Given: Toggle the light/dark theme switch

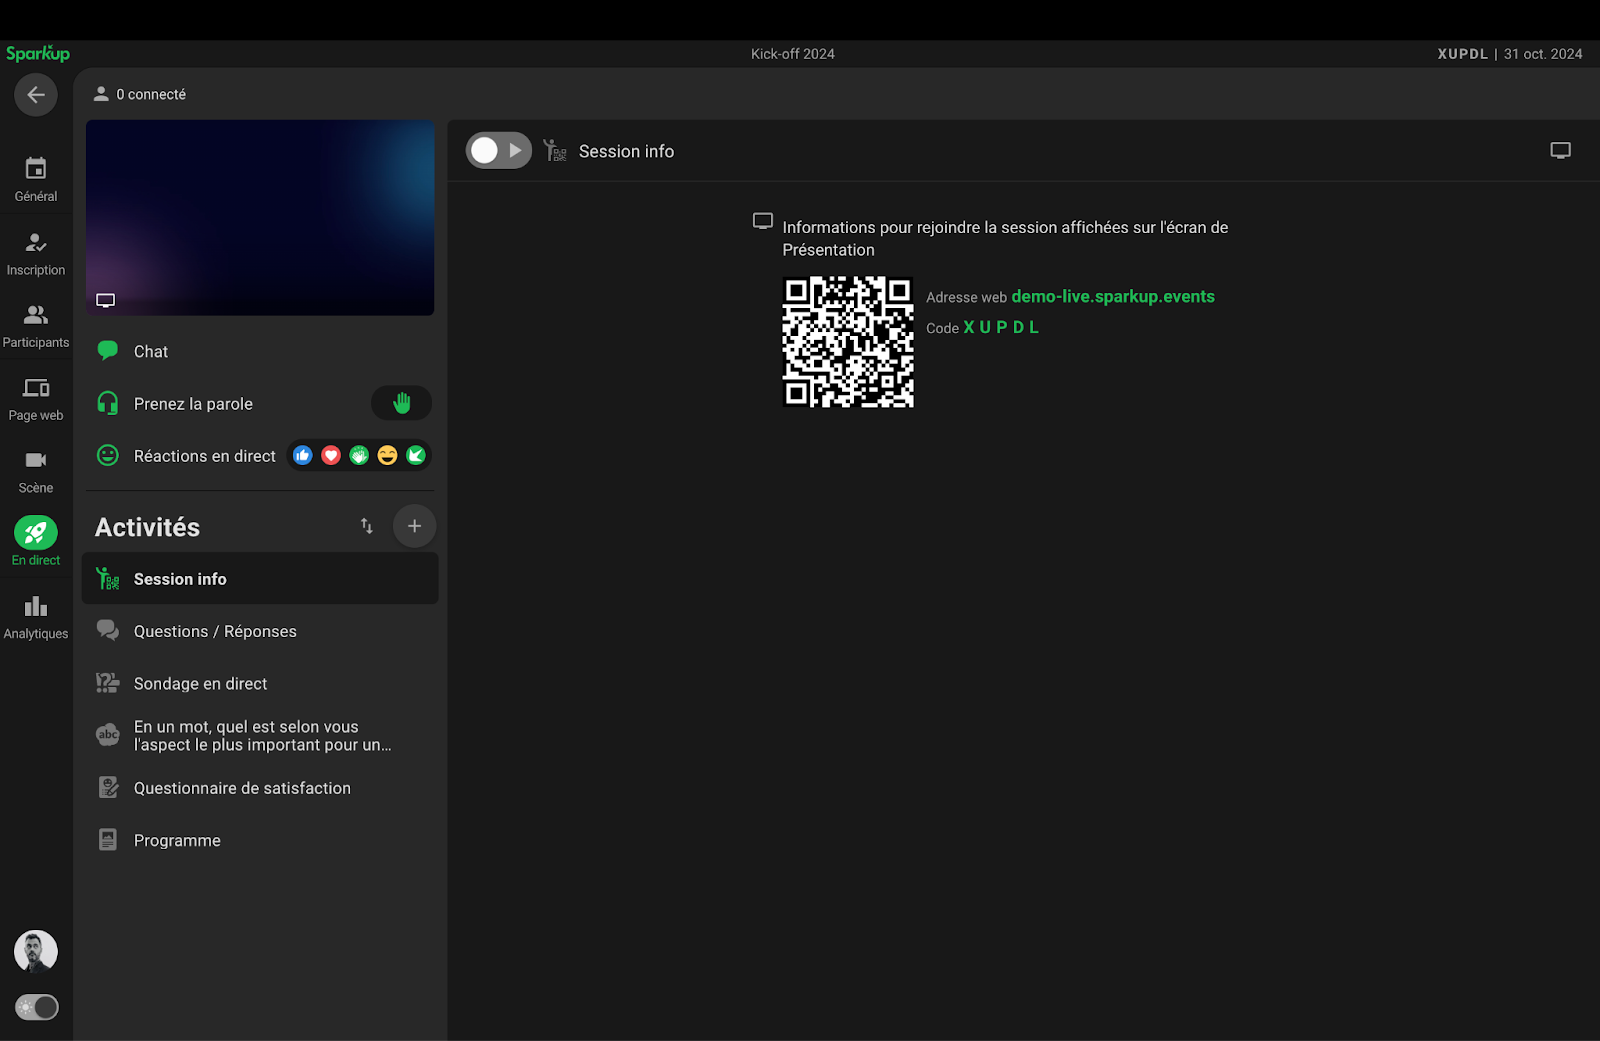Looking at the screenshot, I should pos(37,1007).
